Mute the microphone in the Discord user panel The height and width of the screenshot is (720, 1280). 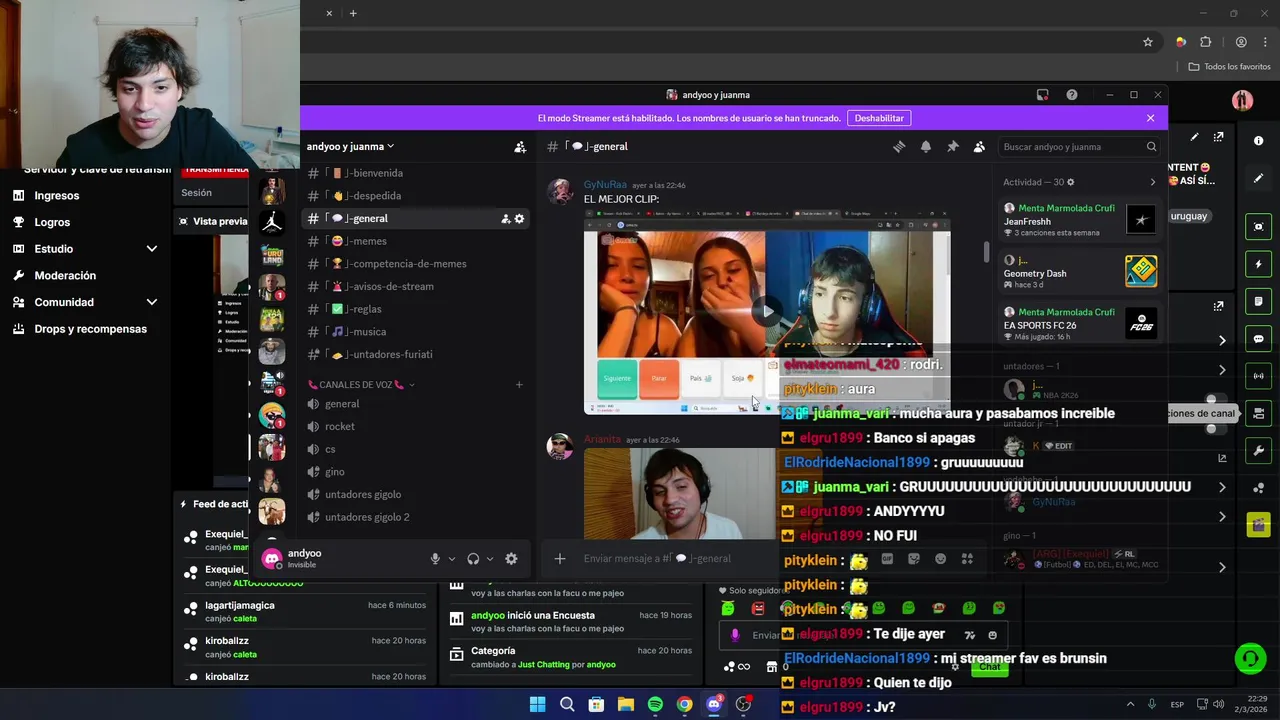pos(435,559)
